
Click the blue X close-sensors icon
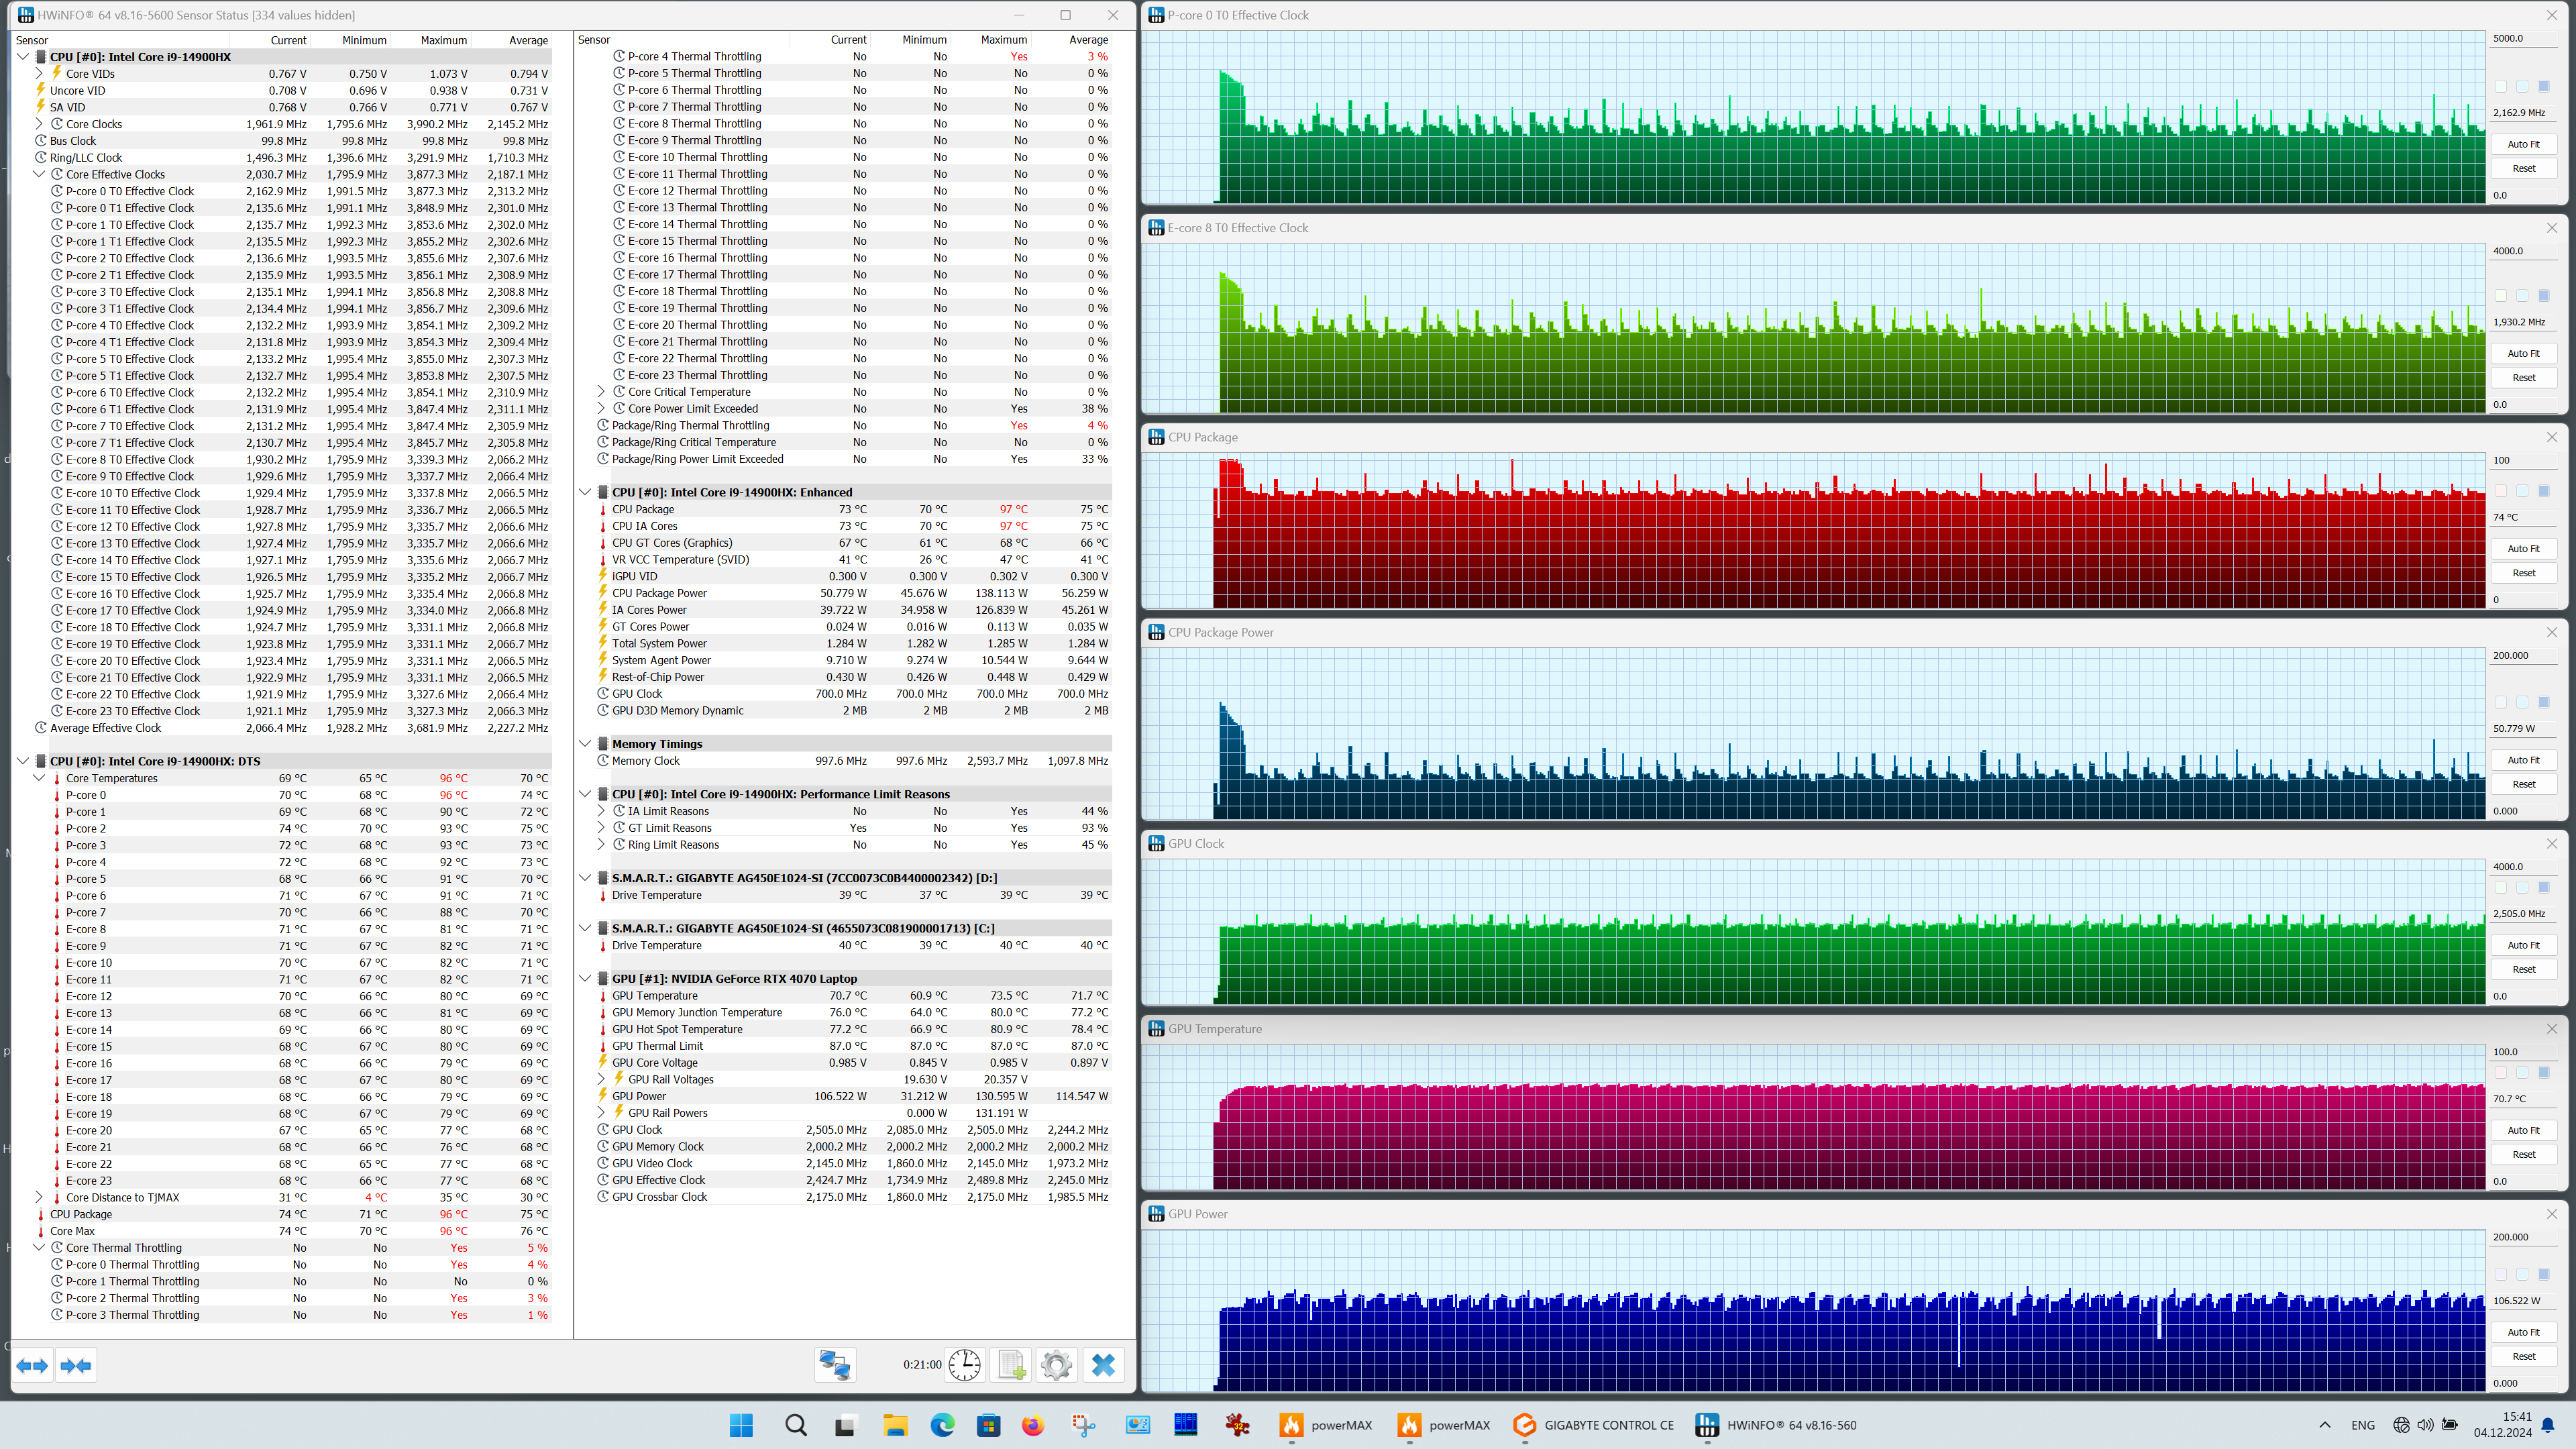click(x=1103, y=1365)
